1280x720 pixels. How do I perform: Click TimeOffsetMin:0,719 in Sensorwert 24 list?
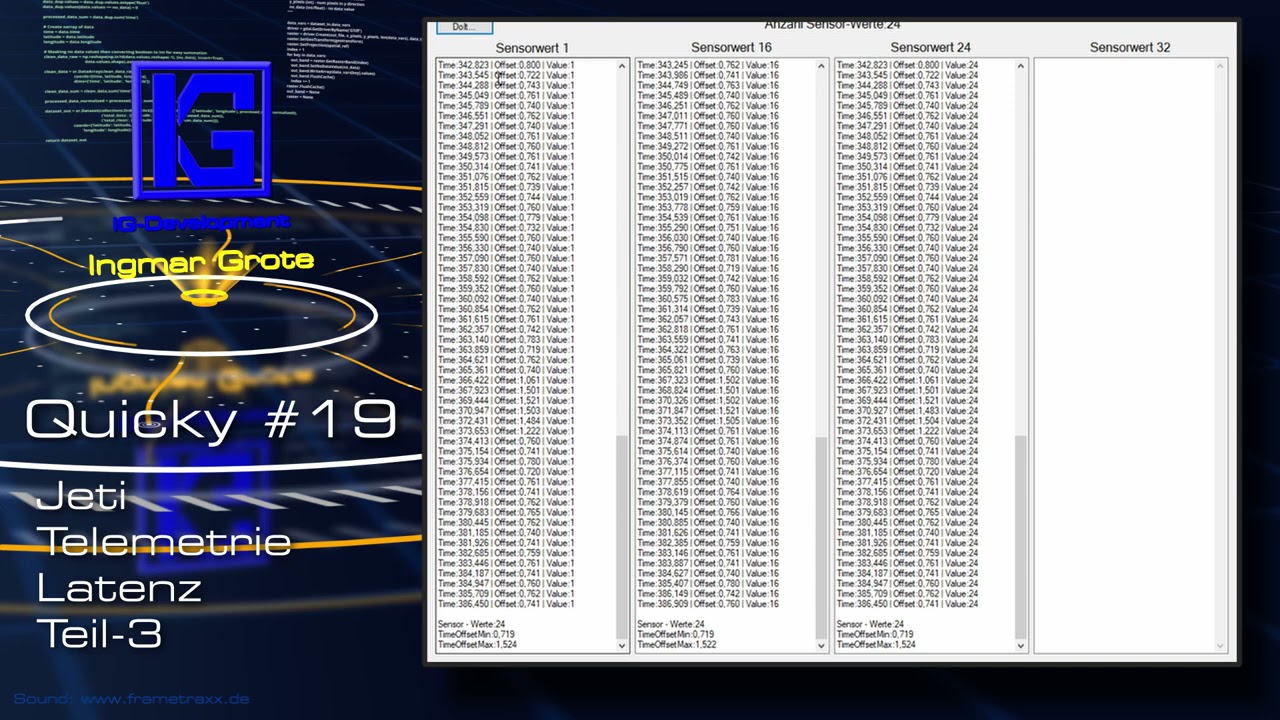(x=875, y=635)
